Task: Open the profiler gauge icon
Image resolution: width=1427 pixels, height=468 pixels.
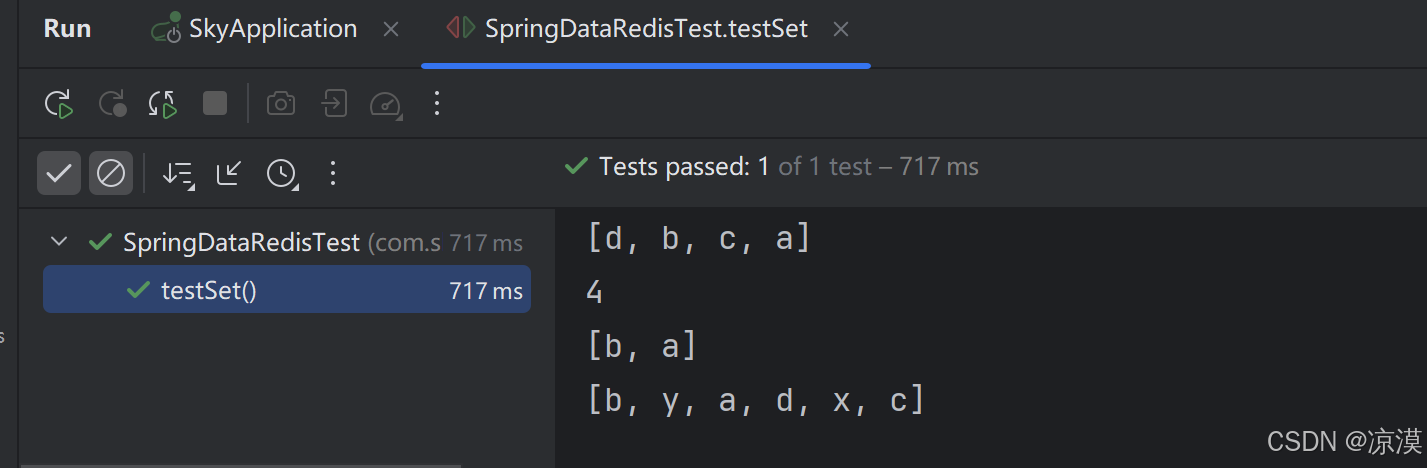Action: (385, 103)
